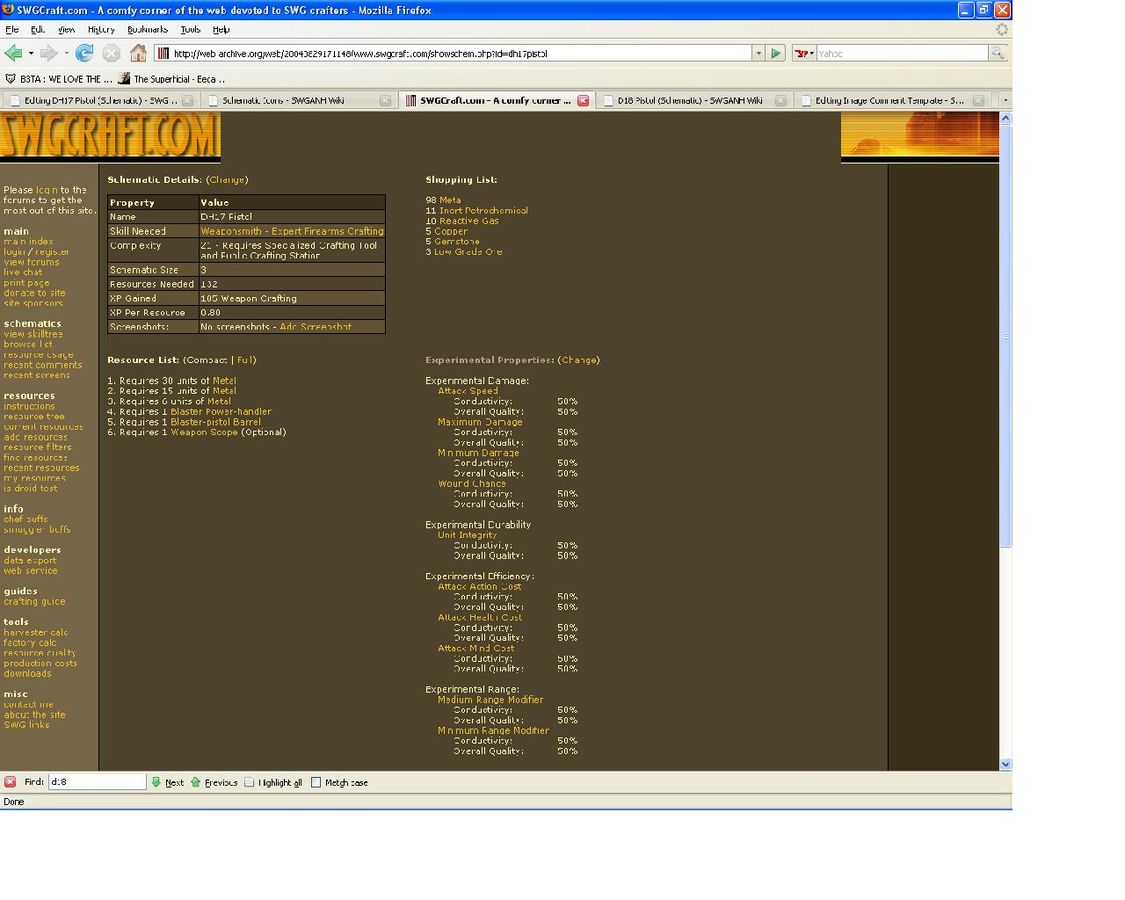Click in the Find text input field

point(96,782)
